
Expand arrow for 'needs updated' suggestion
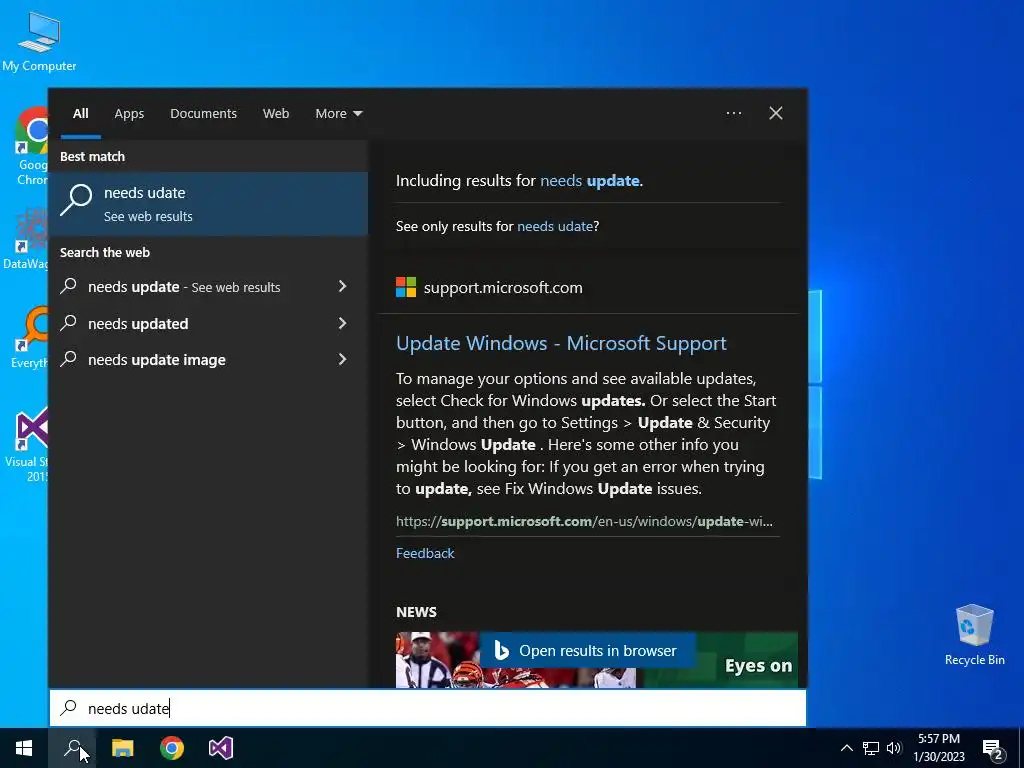(342, 323)
